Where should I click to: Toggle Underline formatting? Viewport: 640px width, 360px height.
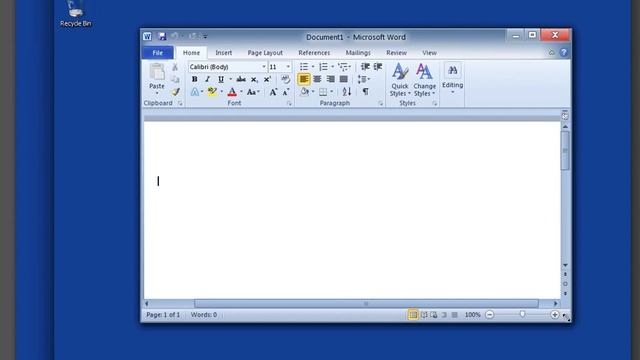pyautogui.click(x=221, y=79)
